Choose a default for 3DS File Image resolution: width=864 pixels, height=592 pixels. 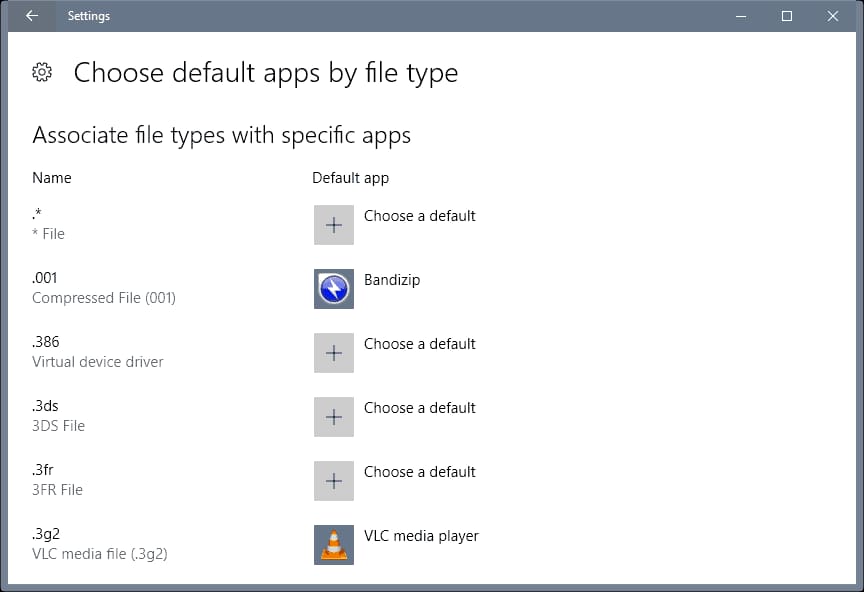[419, 408]
